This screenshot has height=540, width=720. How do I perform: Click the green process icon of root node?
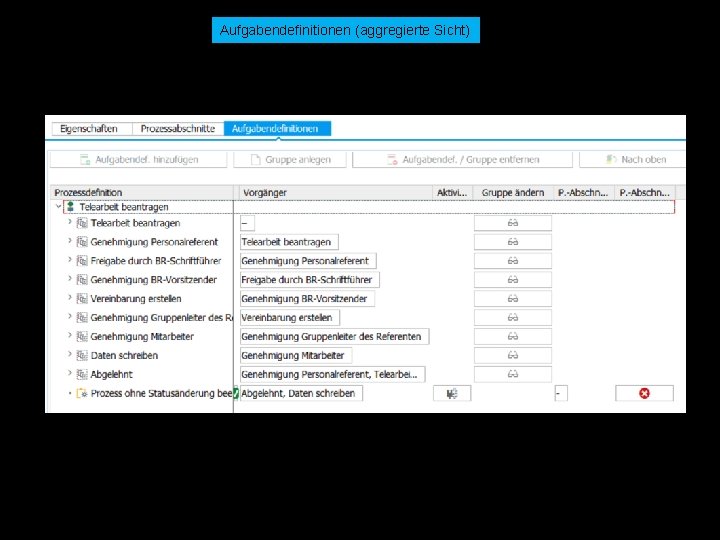tap(70, 207)
